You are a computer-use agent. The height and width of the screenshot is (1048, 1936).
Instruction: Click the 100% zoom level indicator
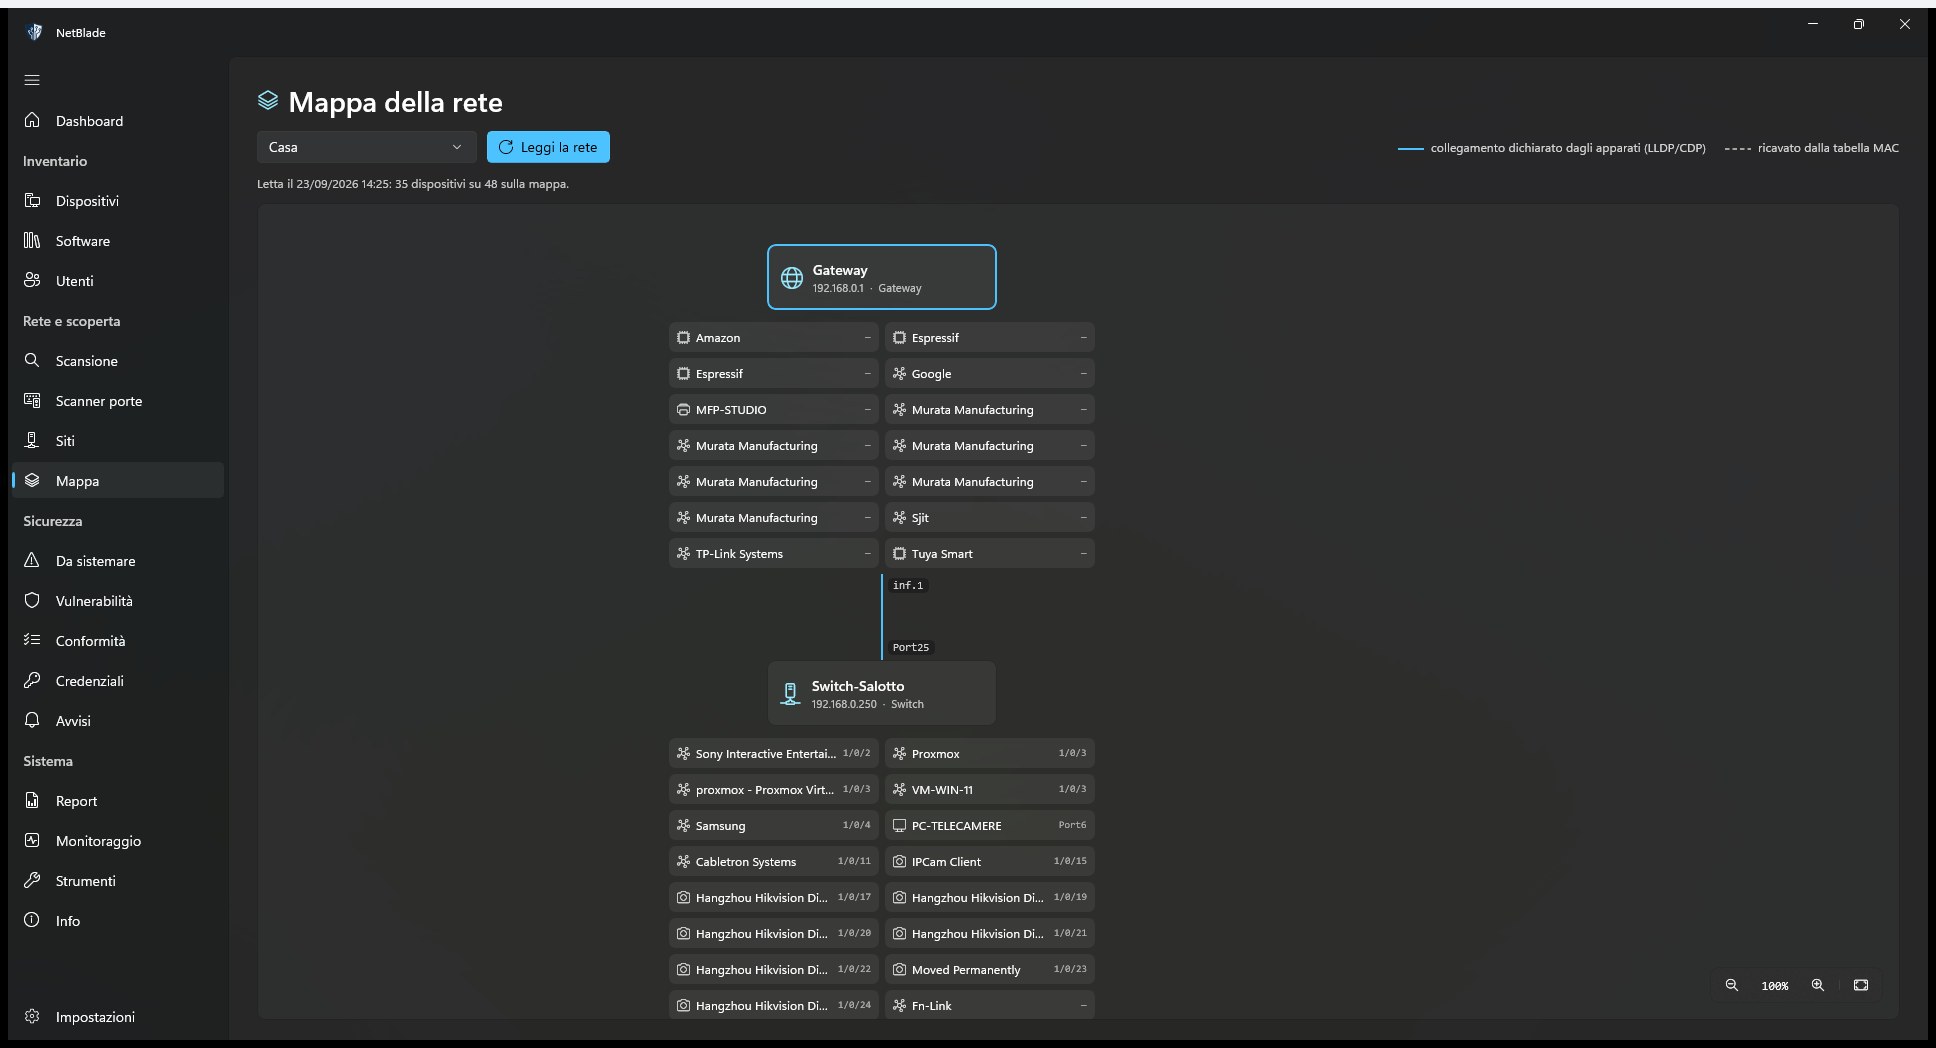coord(1775,986)
